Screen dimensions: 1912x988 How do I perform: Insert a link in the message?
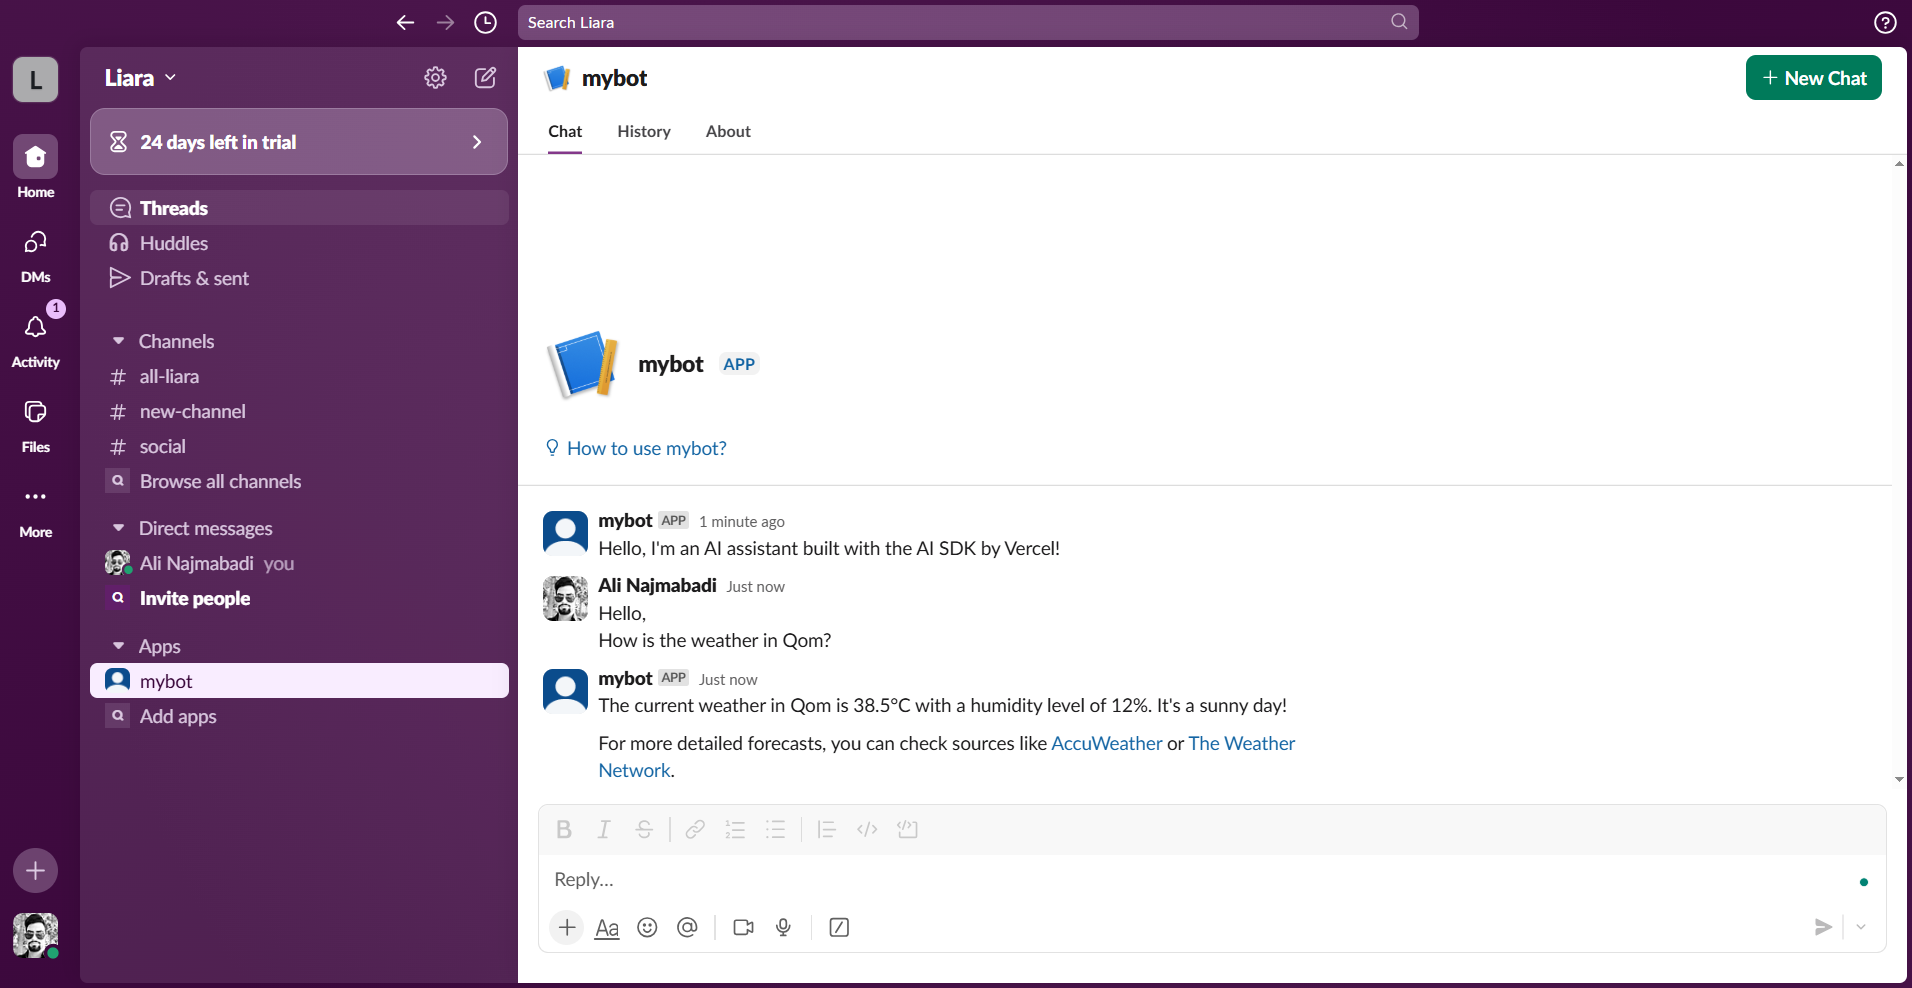tap(695, 829)
